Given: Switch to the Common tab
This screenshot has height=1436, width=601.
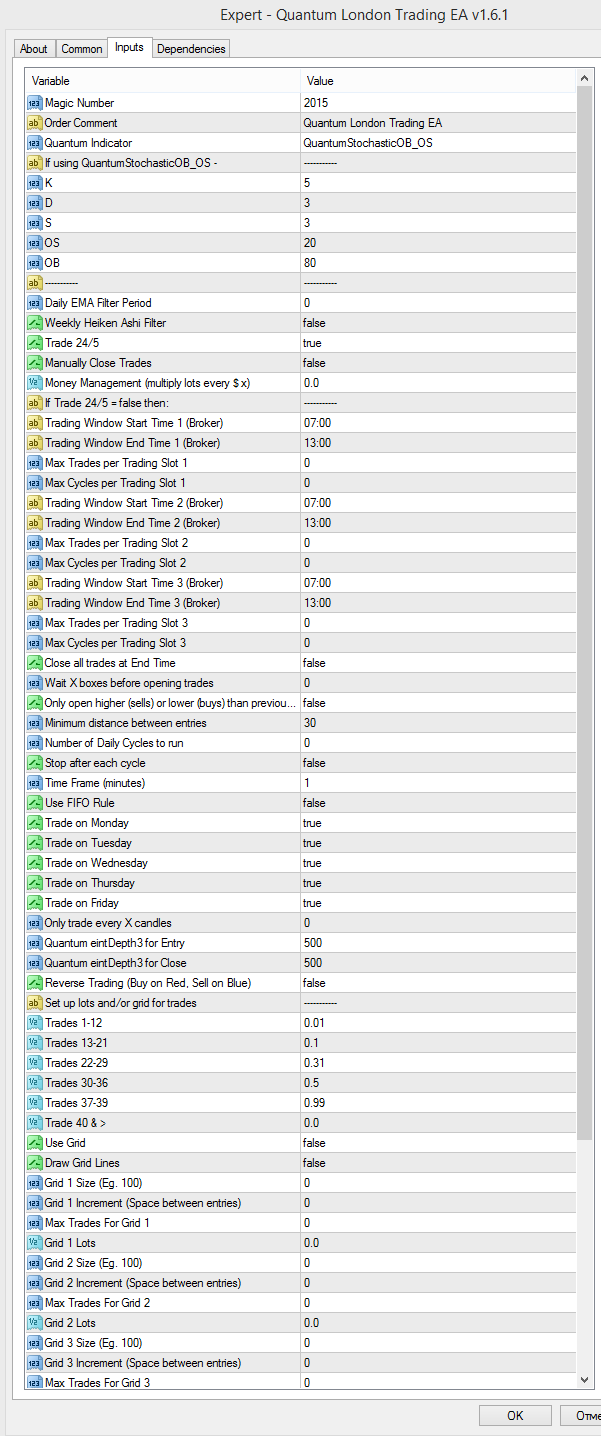Looking at the screenshot, I should coord(81,49).
